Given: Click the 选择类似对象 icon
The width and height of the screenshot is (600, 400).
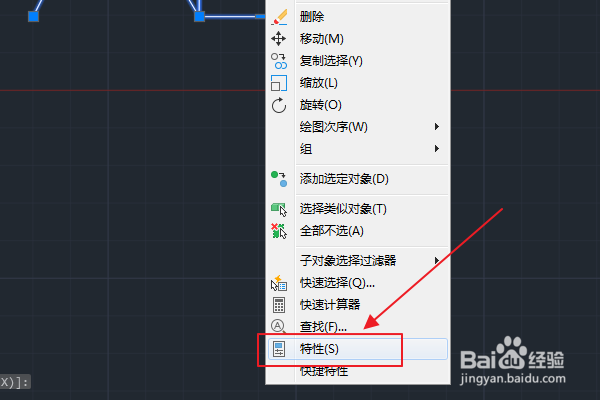Looking at the screenshot, I should click(279, 209).
